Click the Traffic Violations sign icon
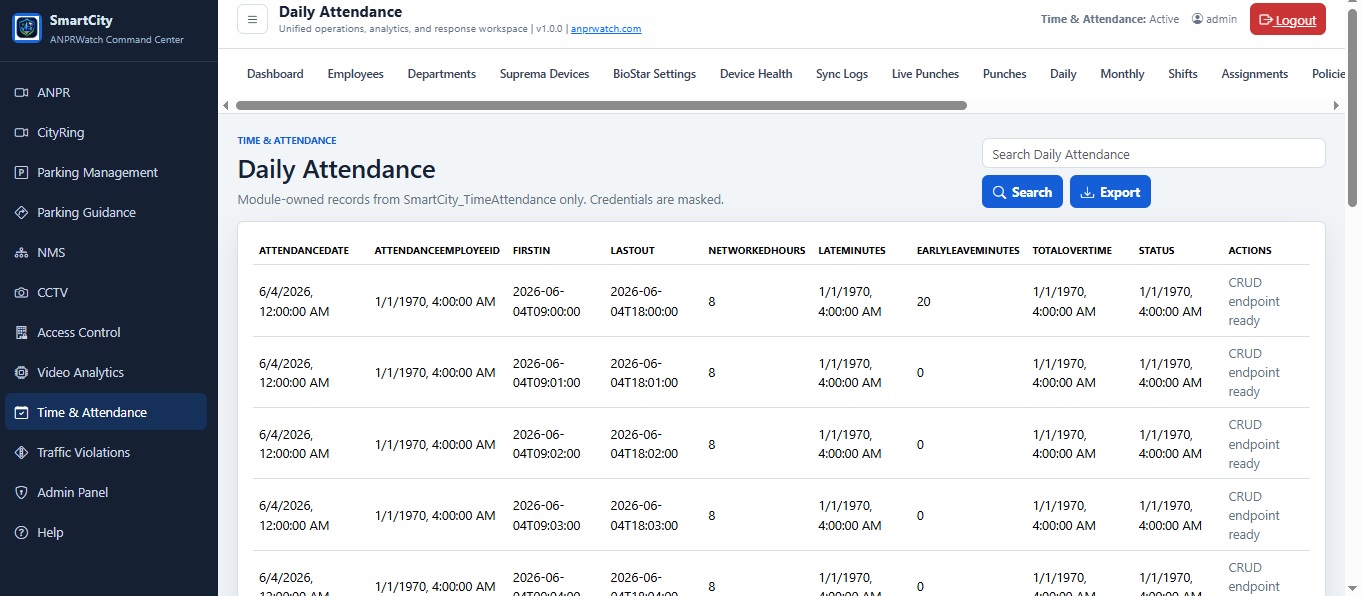This screenshot has width=1366, height=596. pyautogui.click(x=21, y=452)
